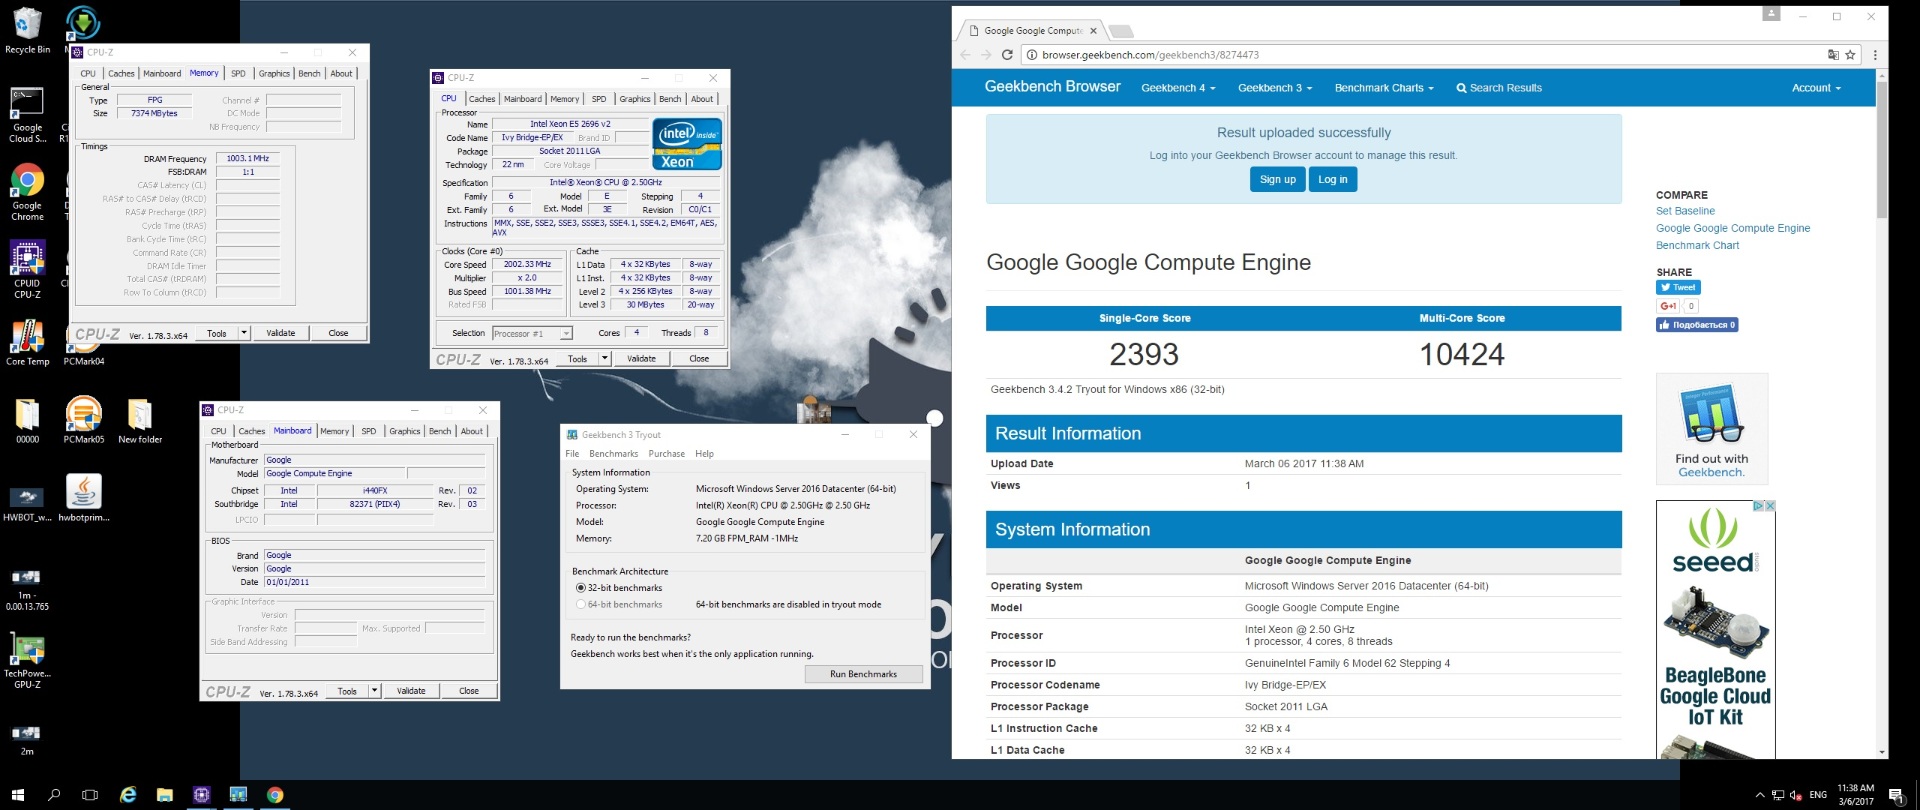Open Chrome three-dot menu
This screenshot has height=810, width=1920.
[1875, 55]
